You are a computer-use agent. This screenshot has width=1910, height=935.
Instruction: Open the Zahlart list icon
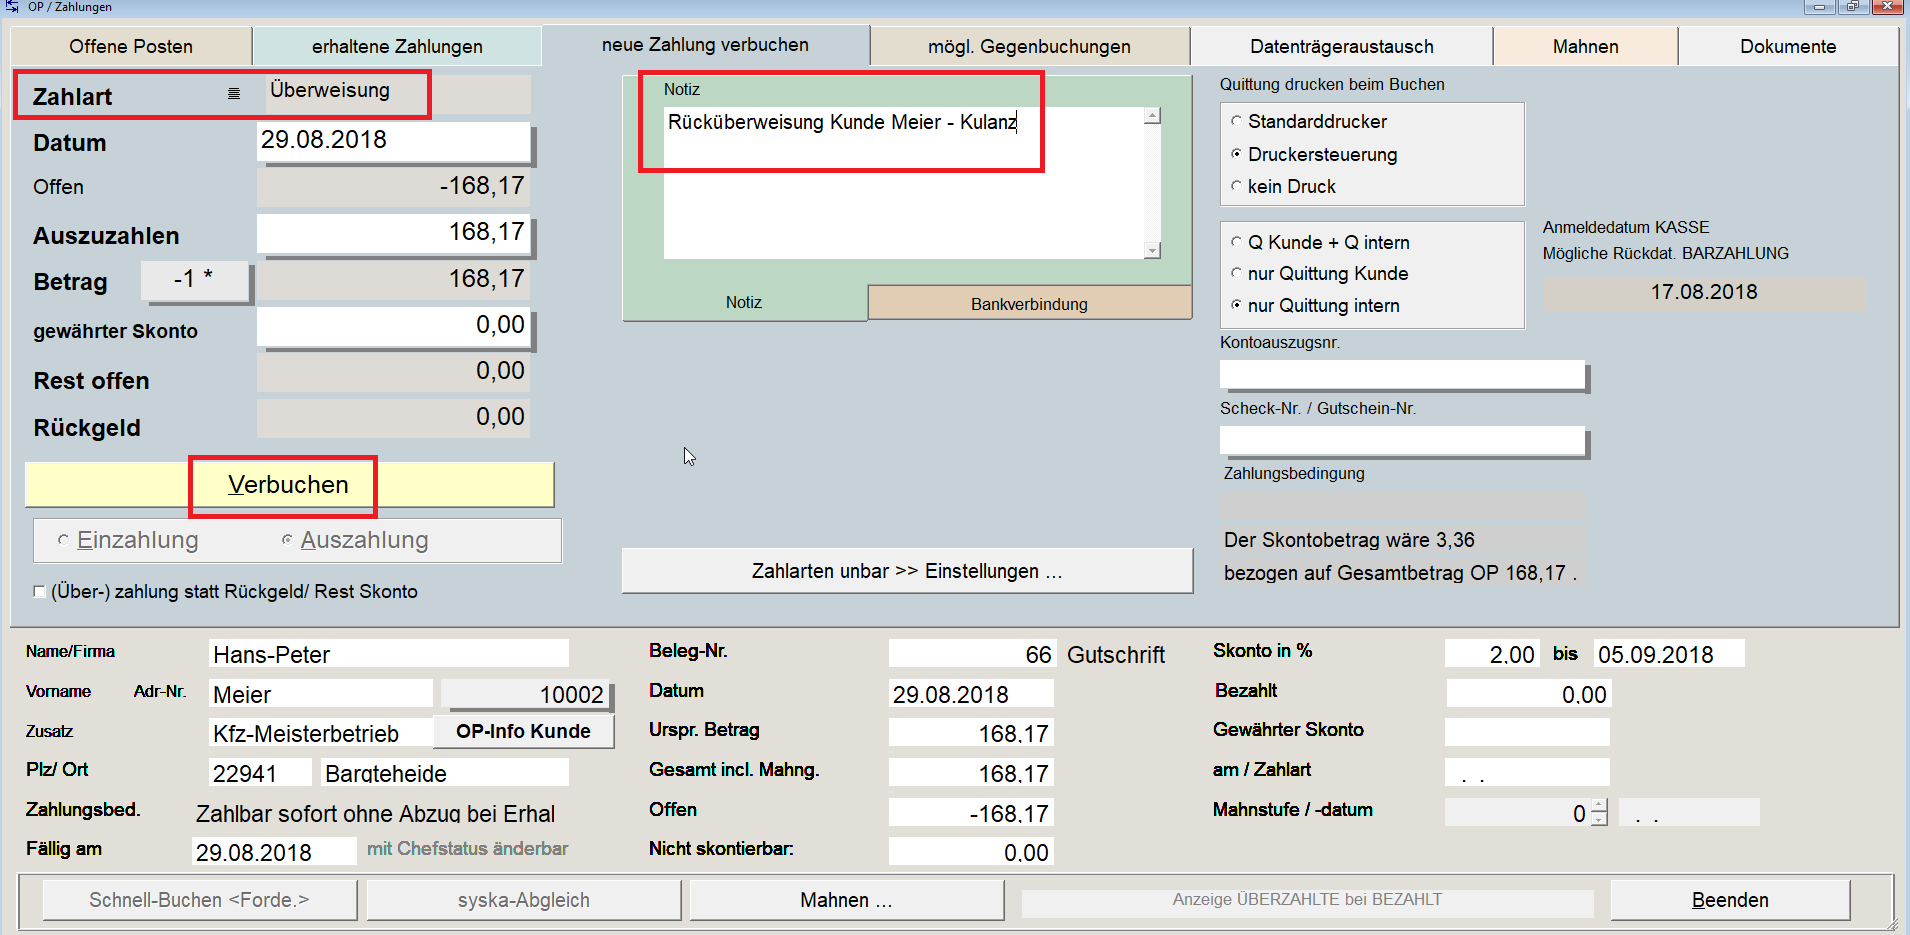coord(234,94)
